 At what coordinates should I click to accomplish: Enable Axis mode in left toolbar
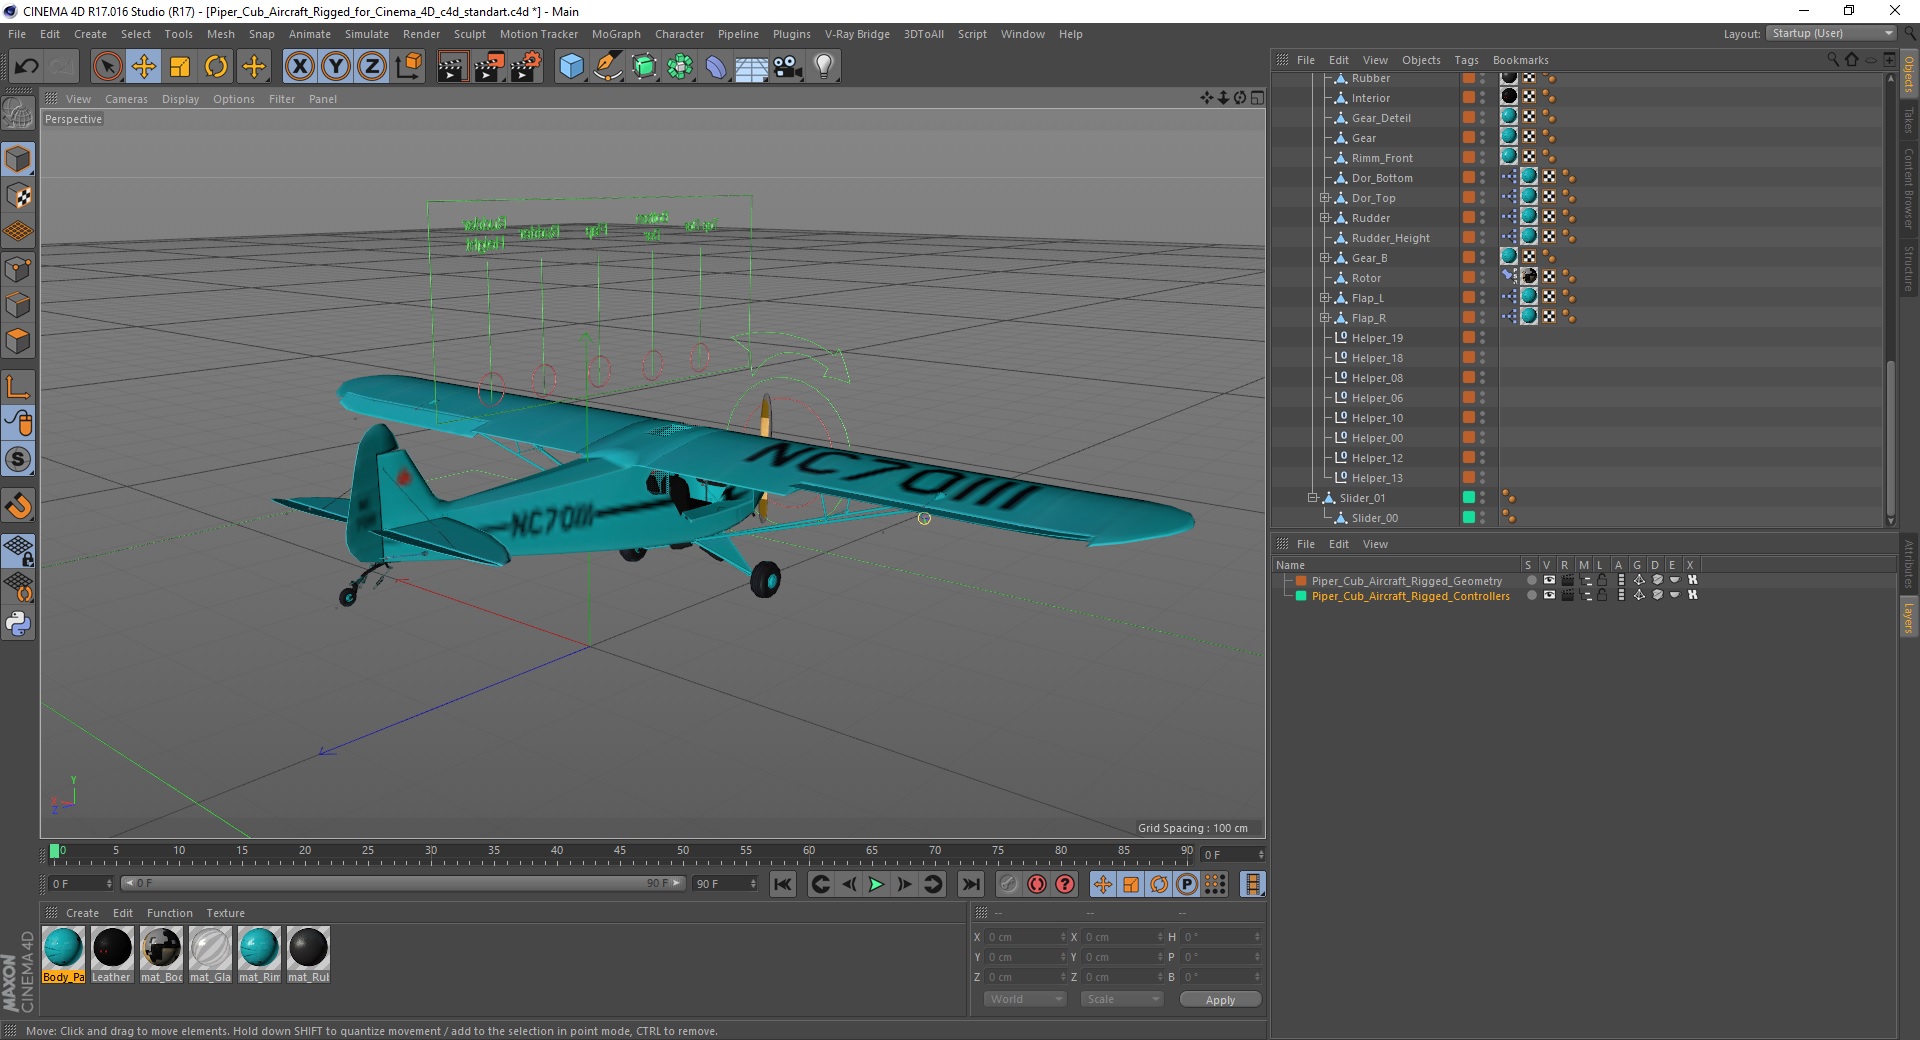click(18, 387)
